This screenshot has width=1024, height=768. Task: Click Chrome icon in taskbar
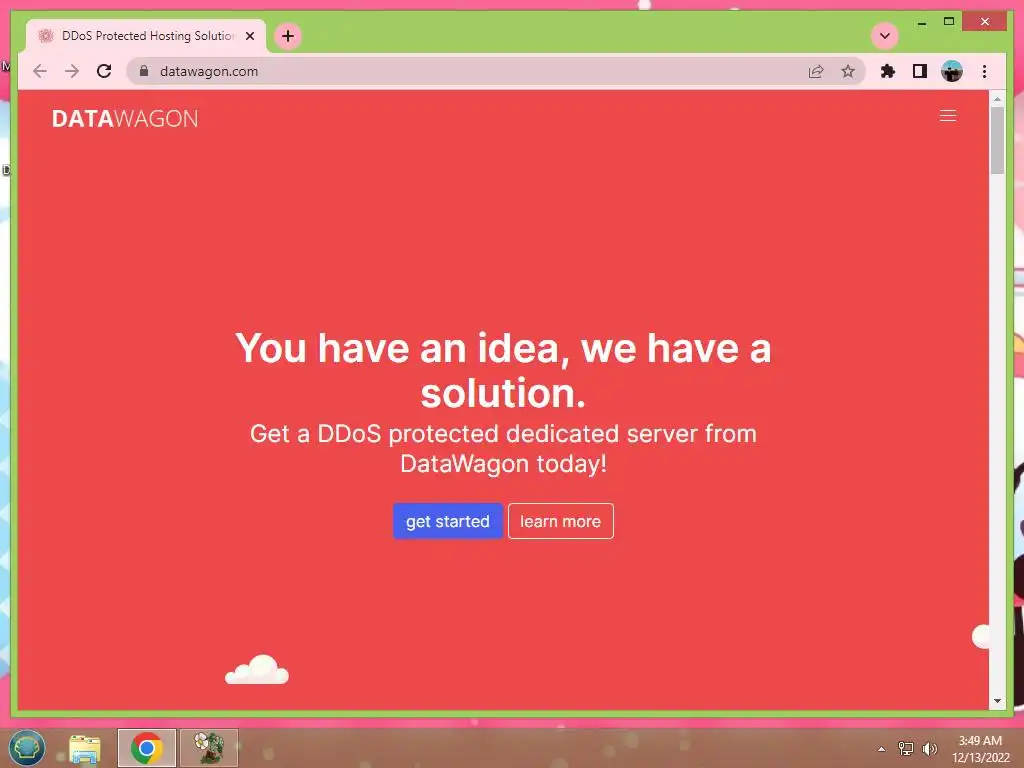tap(147, 748)
